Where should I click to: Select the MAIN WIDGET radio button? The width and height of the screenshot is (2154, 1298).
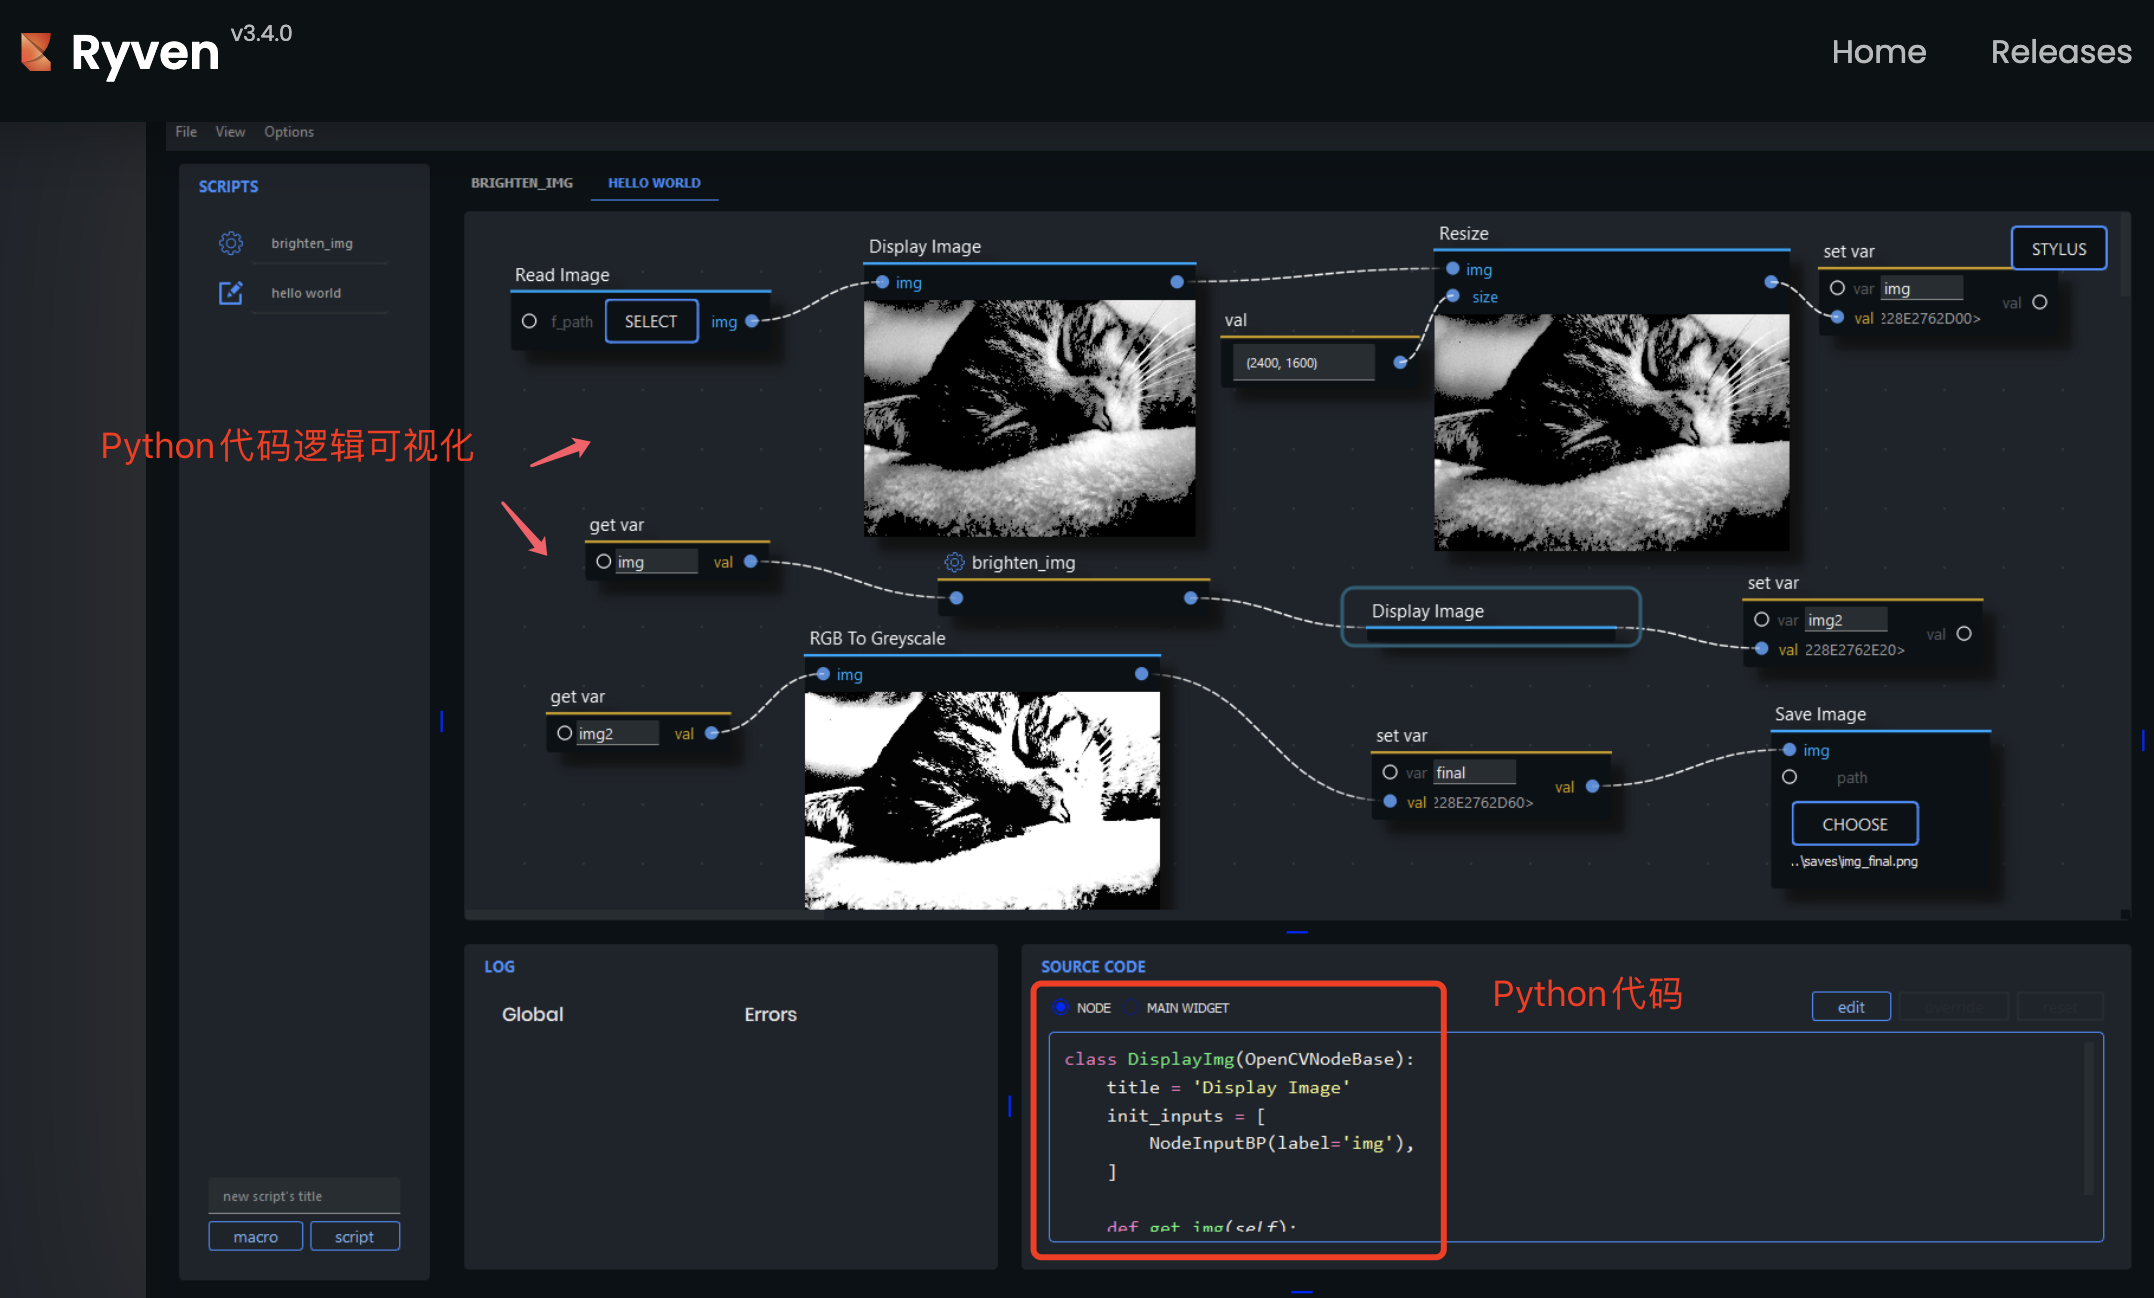pyautogui.click(x=1132, y=1007)
